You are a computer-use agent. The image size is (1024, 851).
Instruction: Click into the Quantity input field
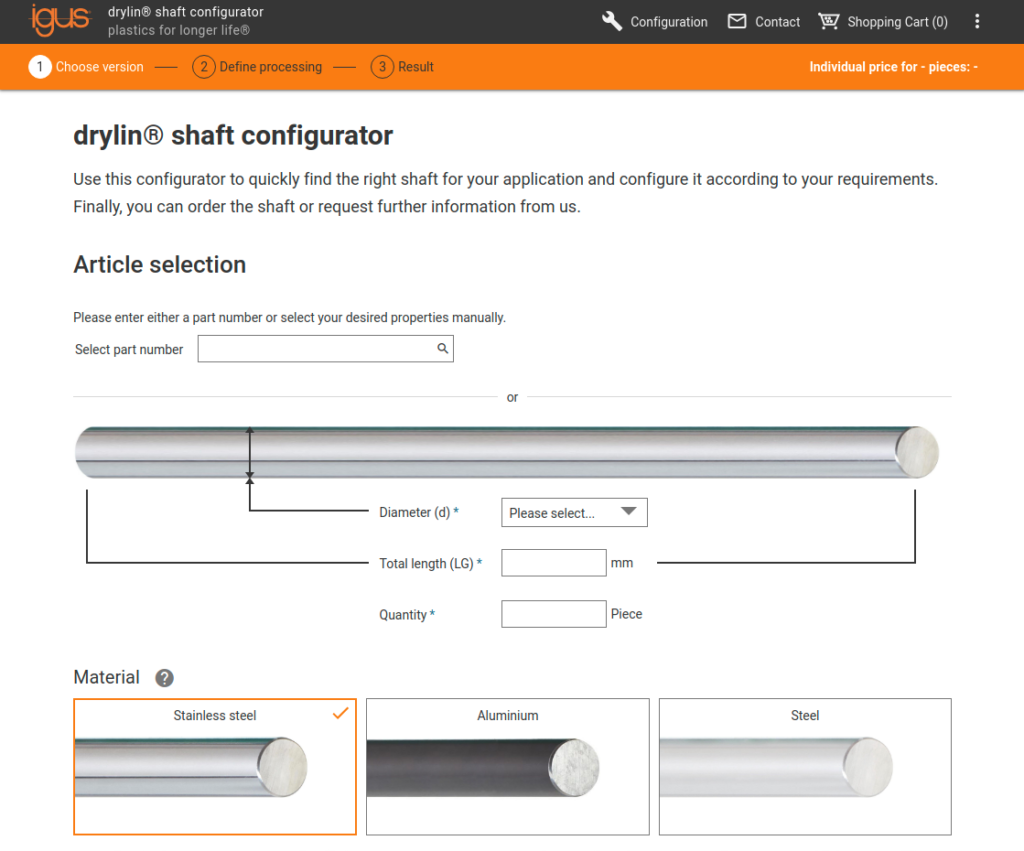click(554, 614)
